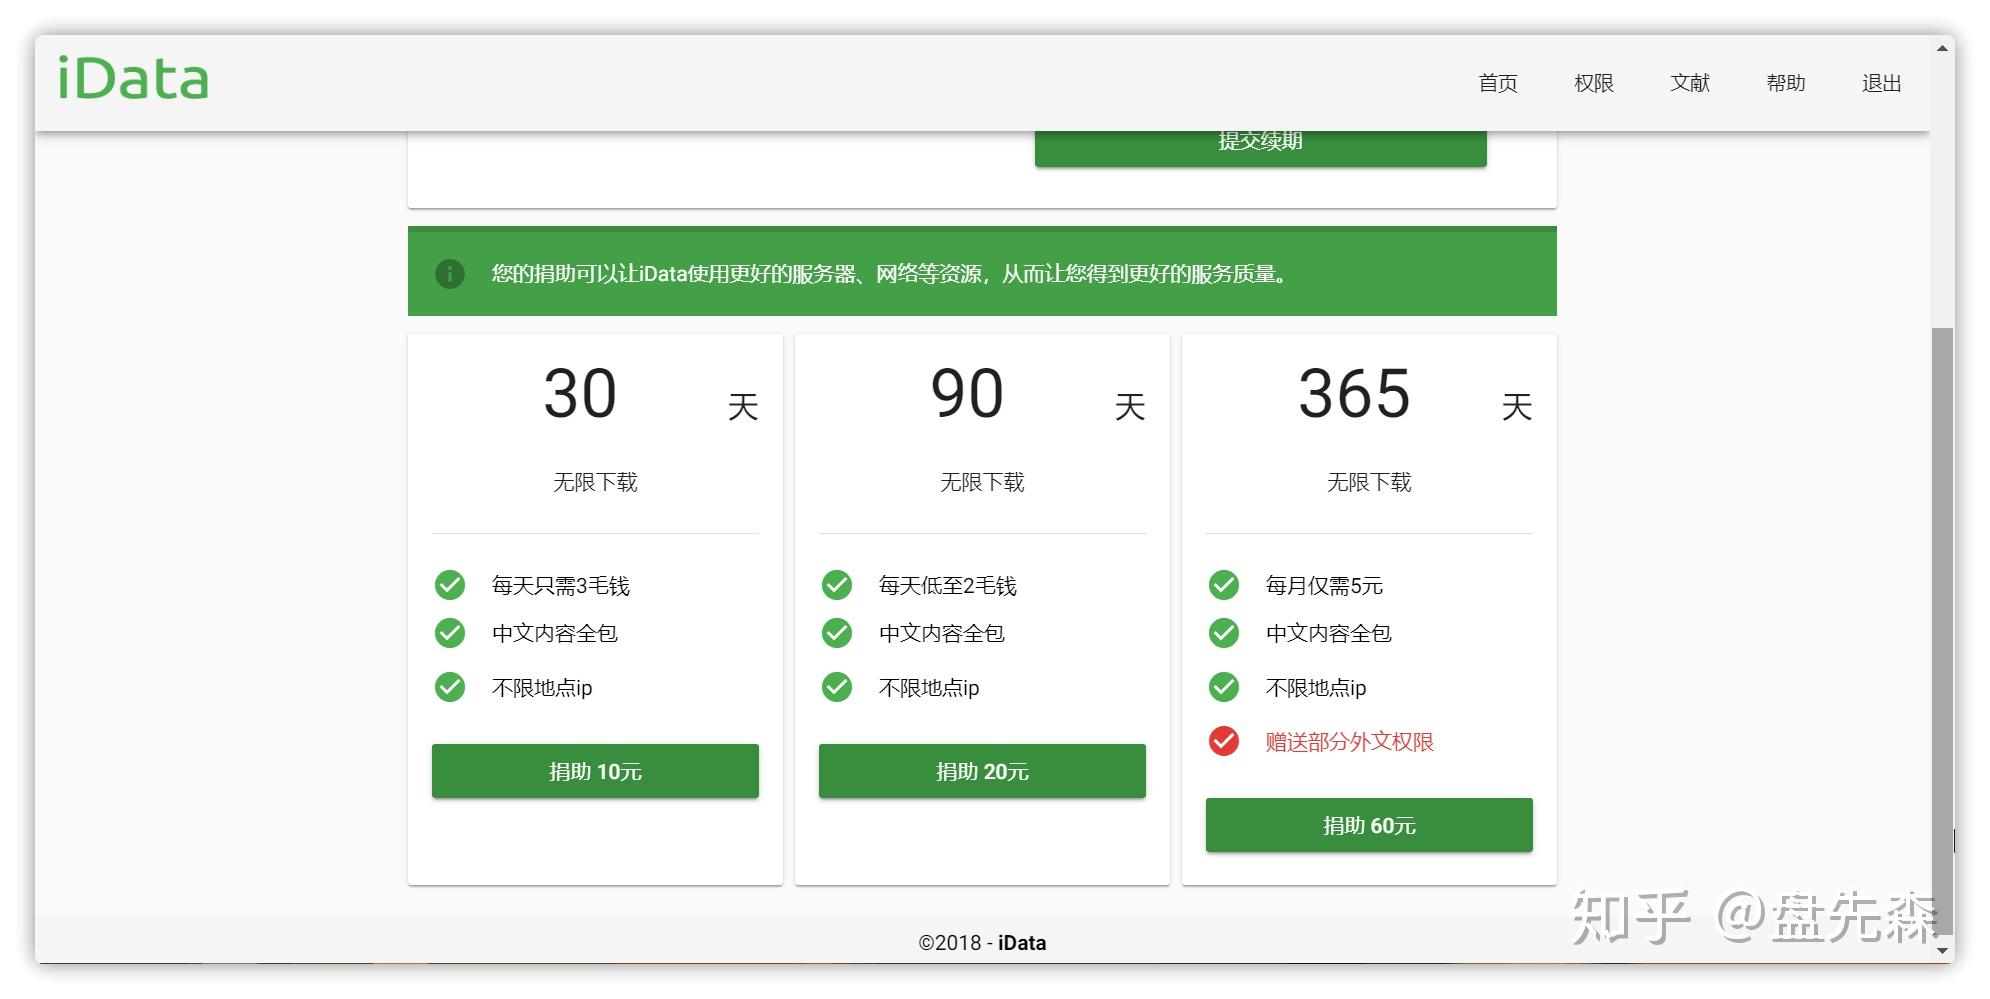Click the 赠送部分外文权限 red text

coord(1350,742)
